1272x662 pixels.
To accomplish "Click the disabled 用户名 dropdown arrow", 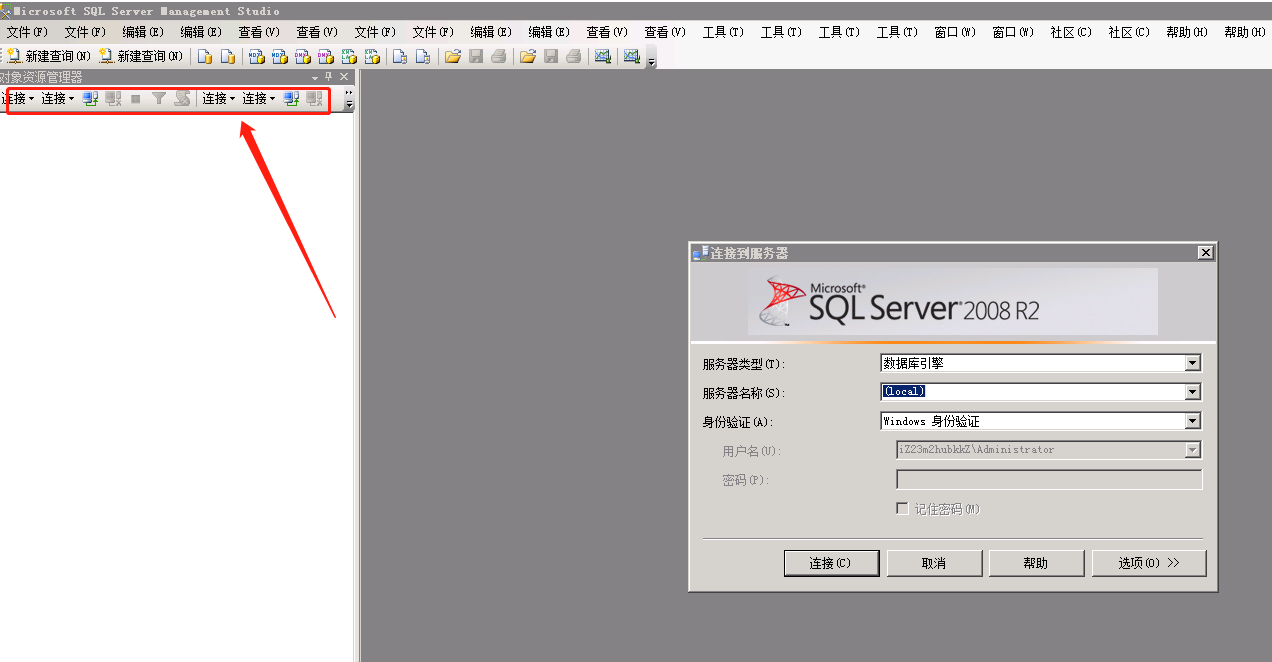I will coord(1192,450).
